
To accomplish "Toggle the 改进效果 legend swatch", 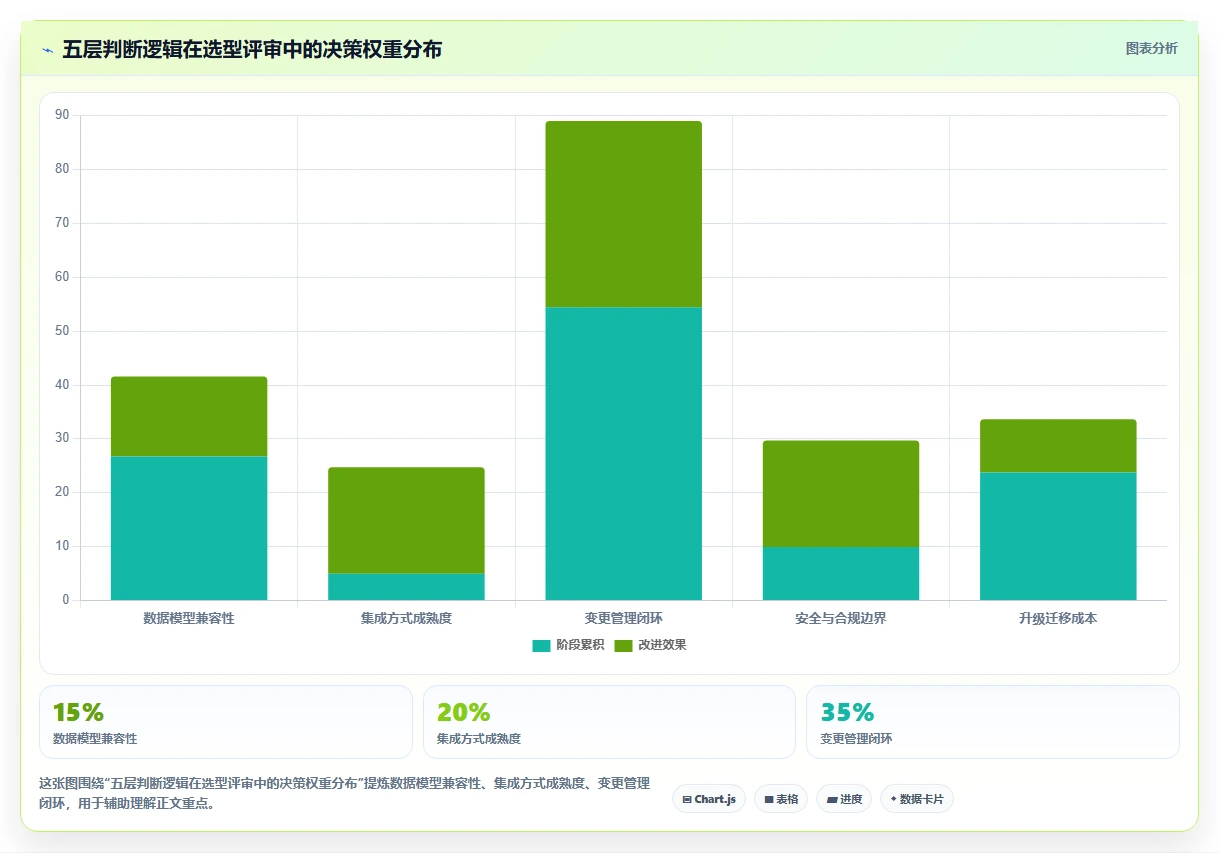I will click(x=623, y=645).
